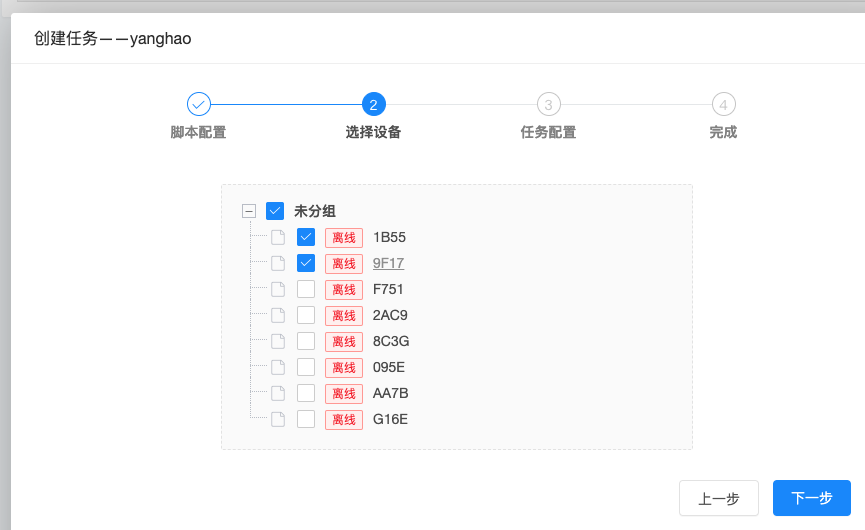Viewport: 865px width, 530px height.
Task: Click the 任务配置 step label
Action: (x=548, y=132)
